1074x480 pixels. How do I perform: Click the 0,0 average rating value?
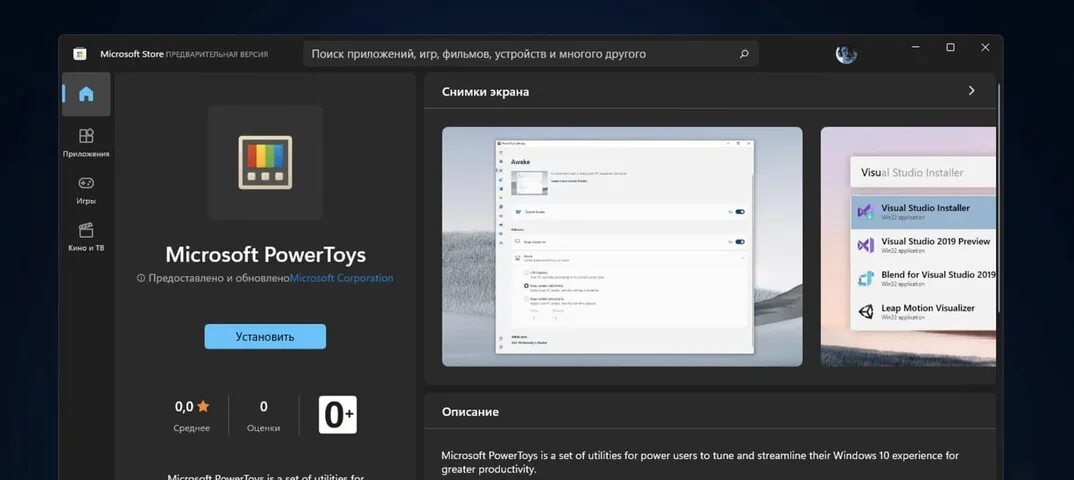tap(184, 407)
